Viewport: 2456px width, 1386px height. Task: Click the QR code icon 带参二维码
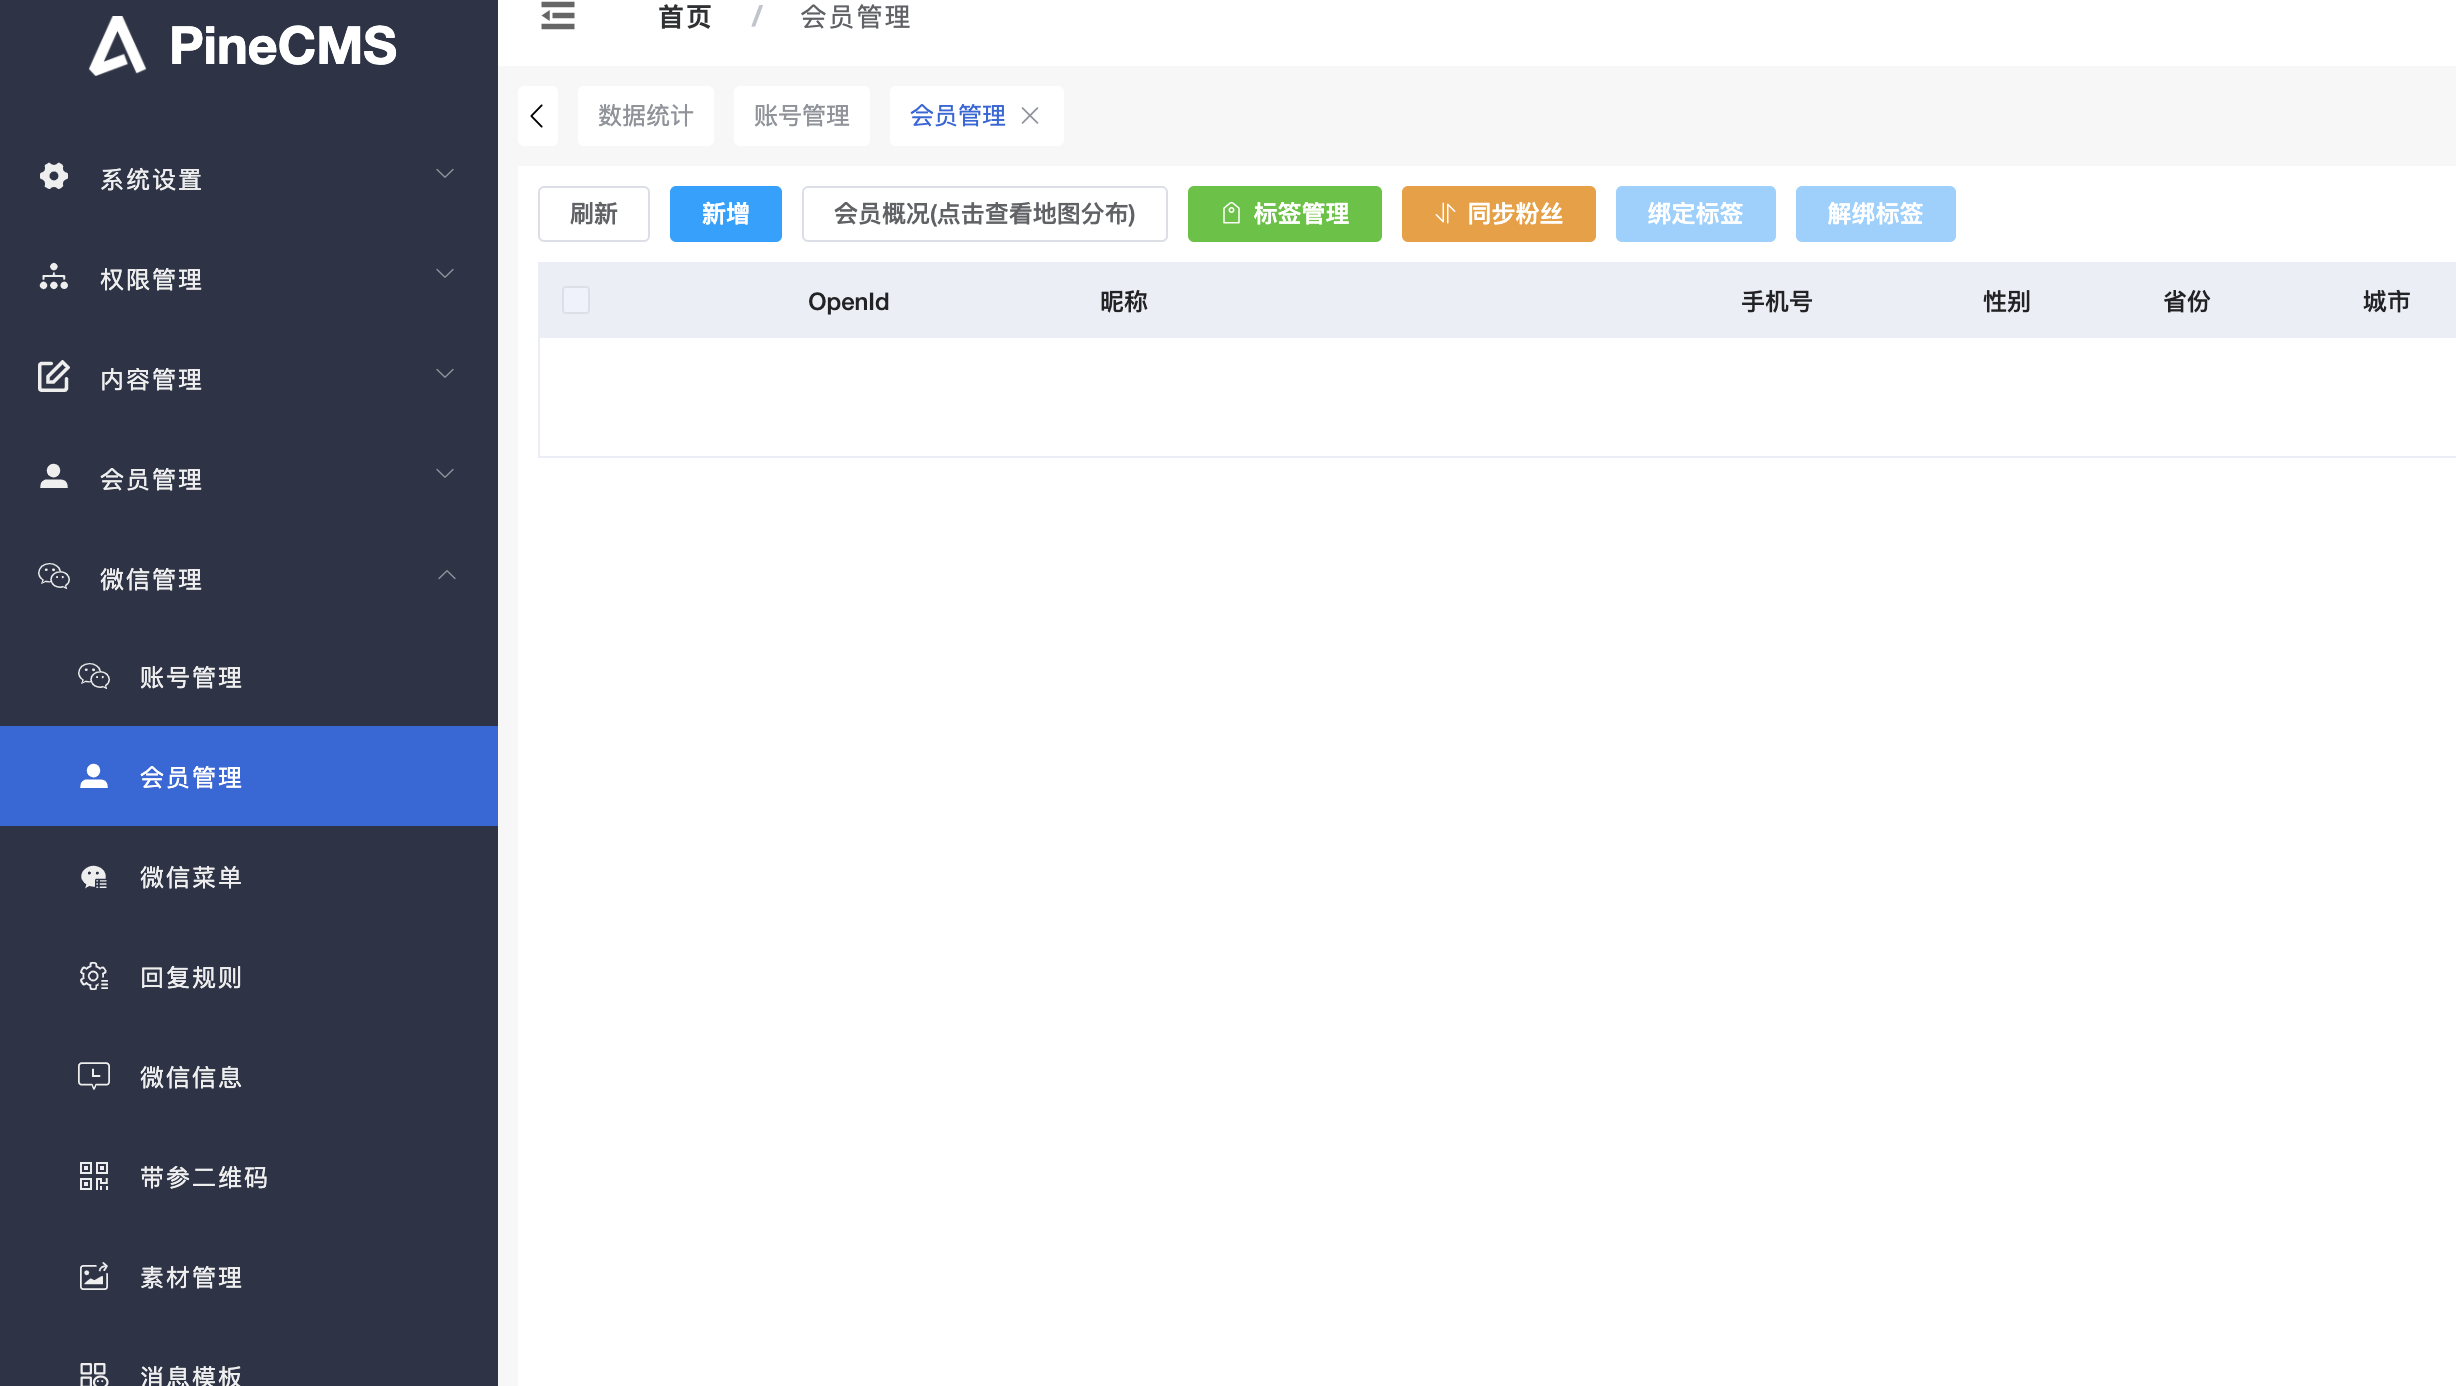click(x=94, y=1177)
